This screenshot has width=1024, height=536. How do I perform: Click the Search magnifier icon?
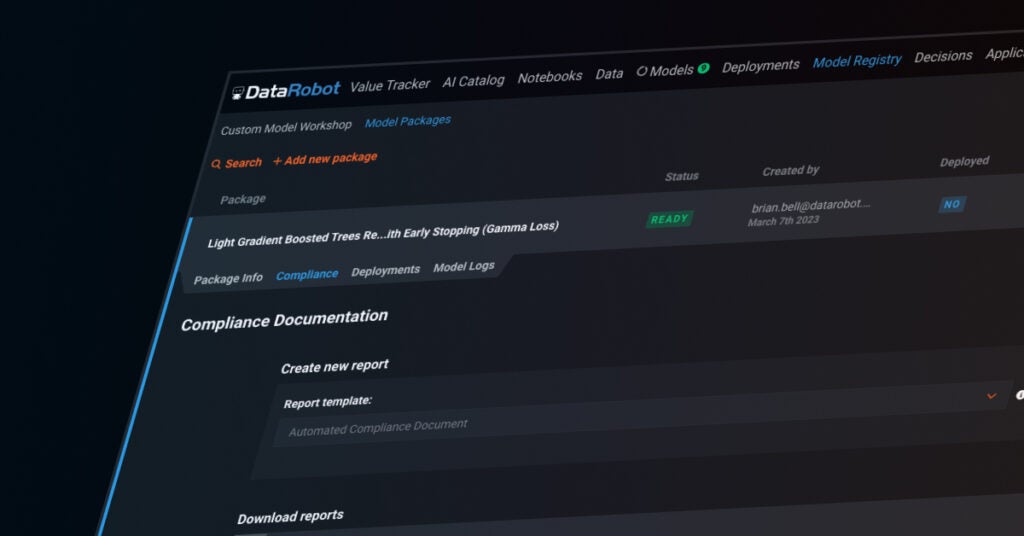pyautogui.click(x=216, y=164)
